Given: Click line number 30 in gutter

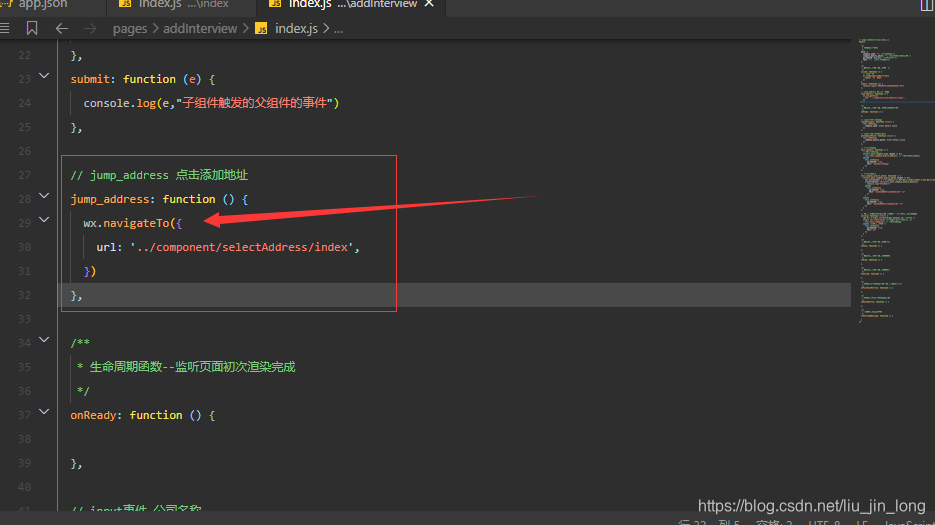Looking at the screenshot, I should point(24,247).
